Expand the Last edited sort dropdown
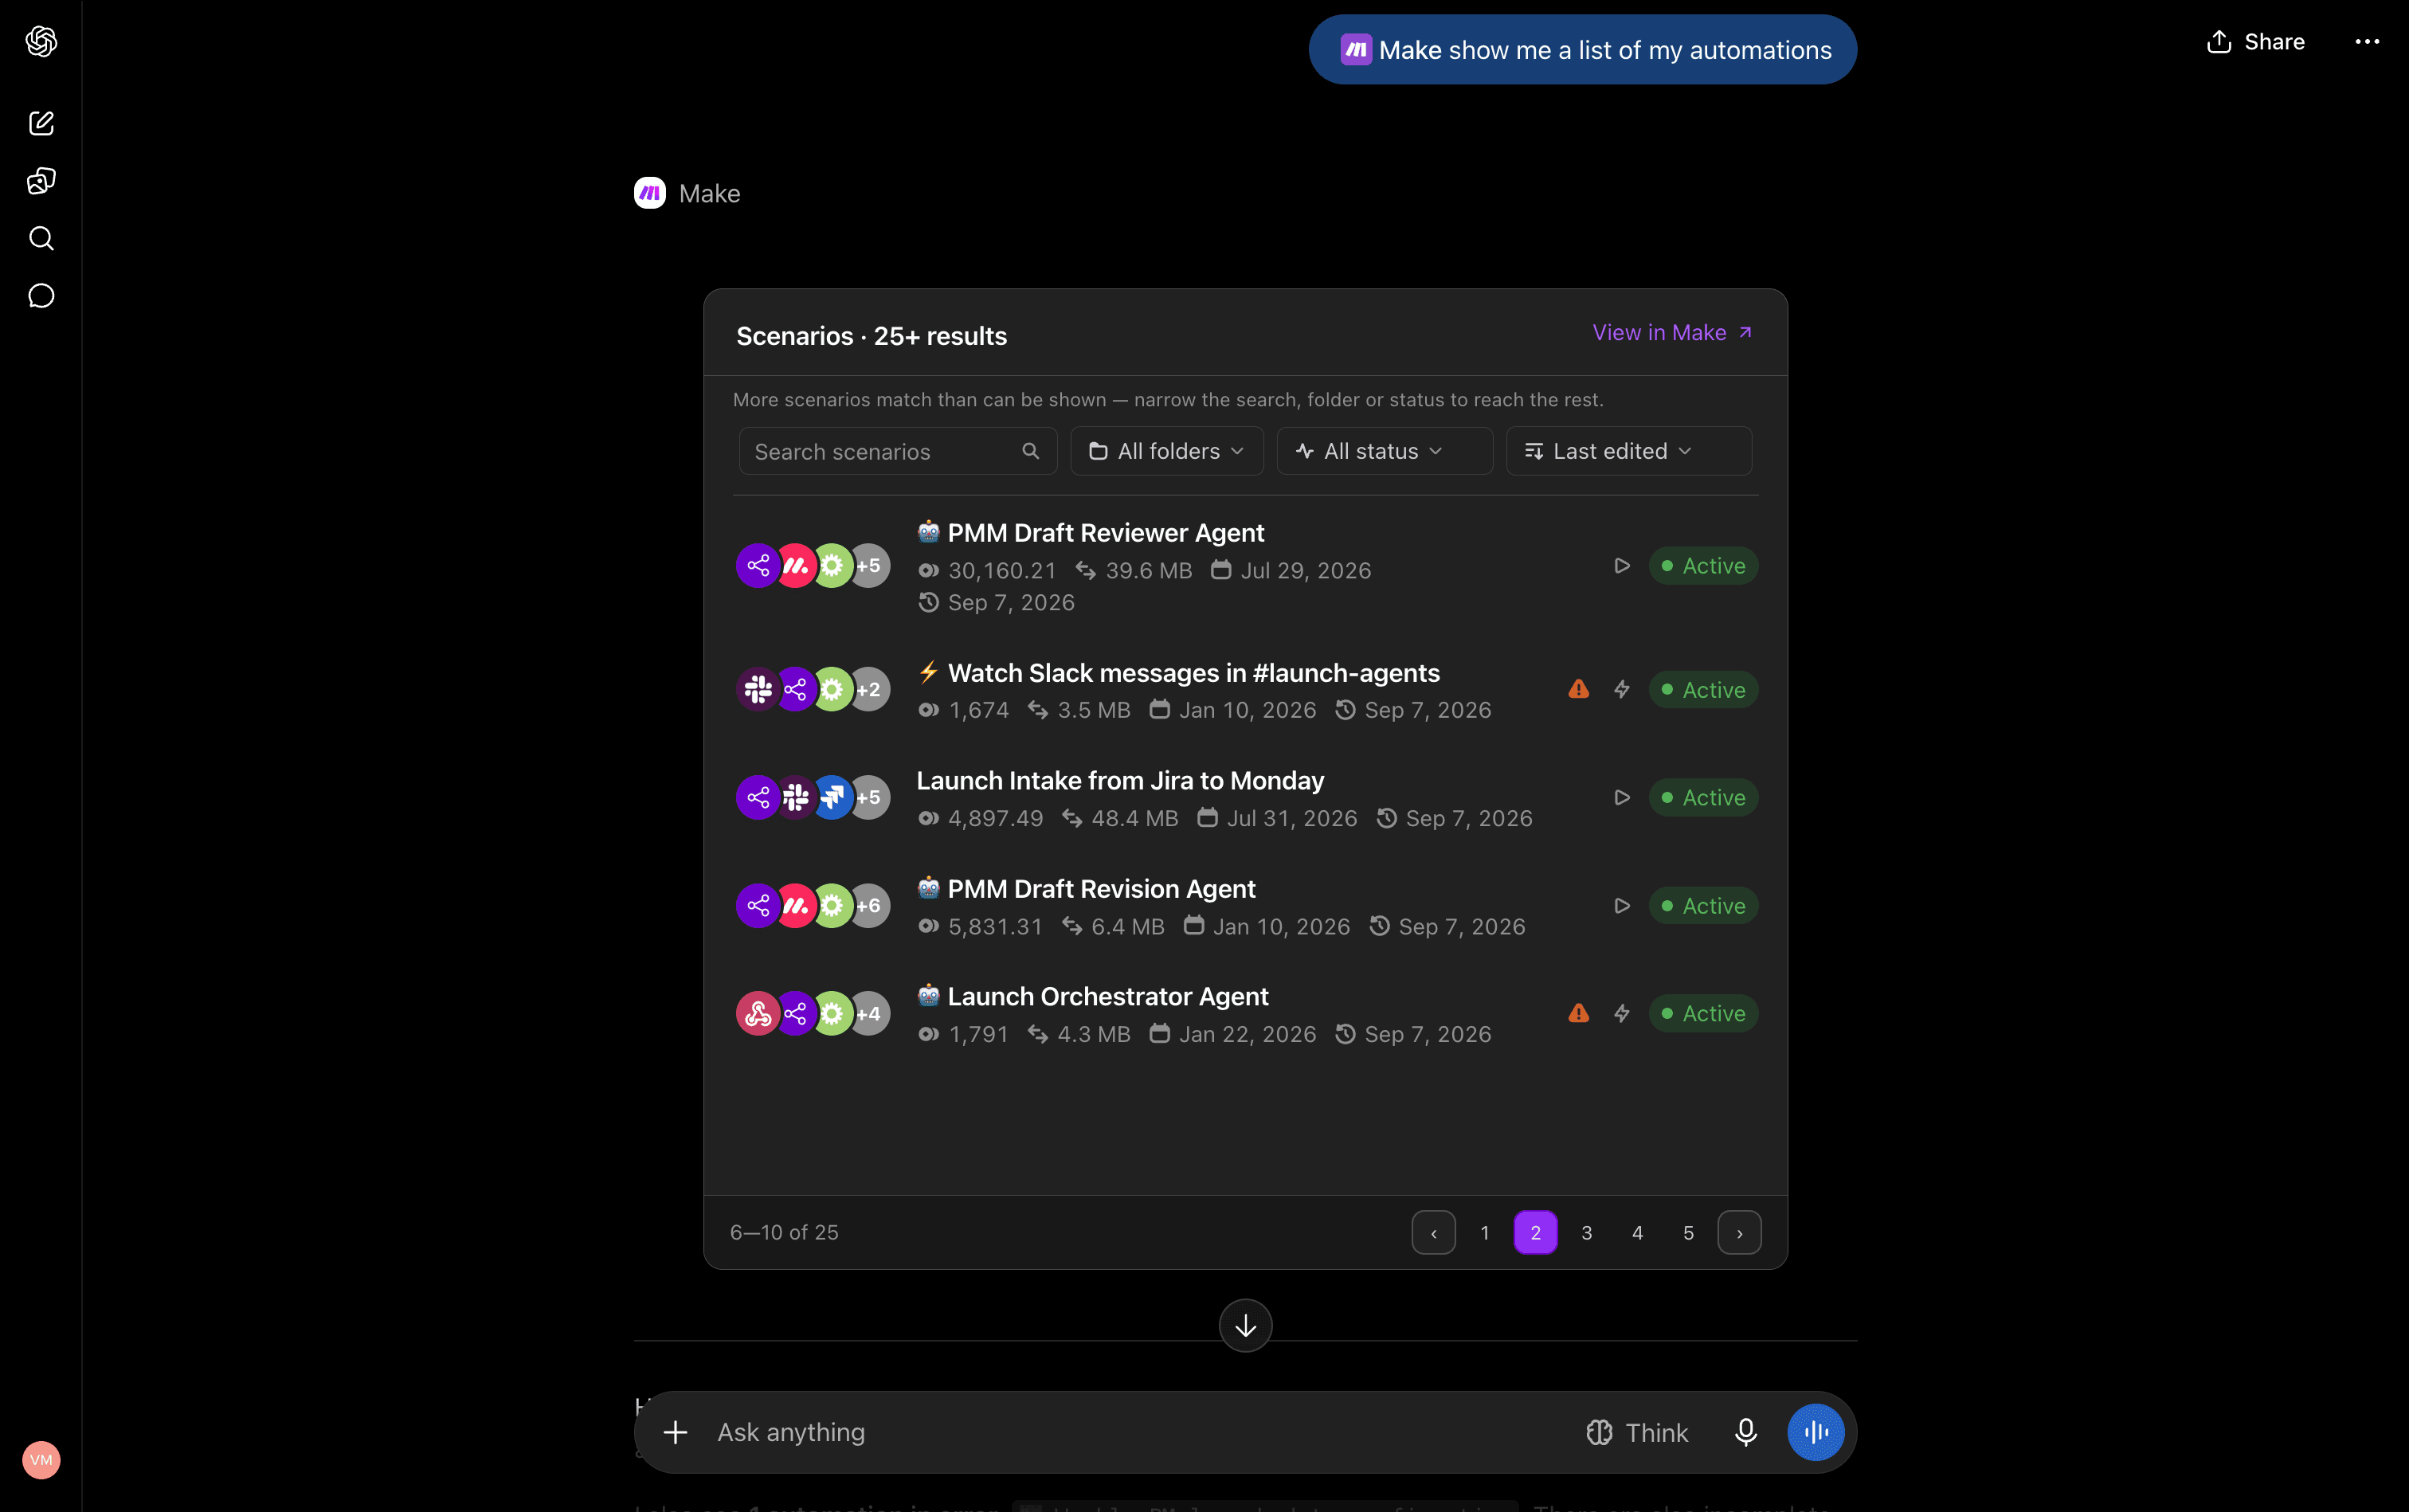 (1629, 451)
